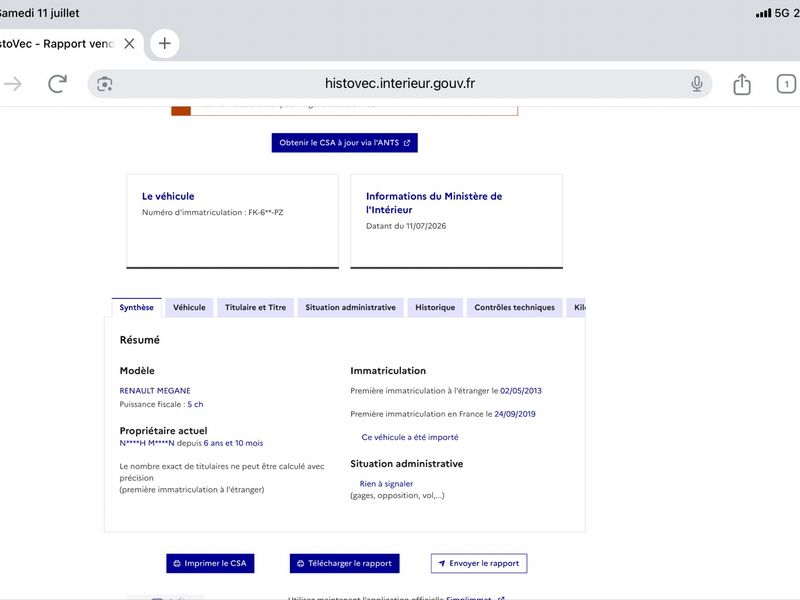Click 'Ce véhicule a été importé' text
Screen dimensions: 800x600
pos(410,437)
